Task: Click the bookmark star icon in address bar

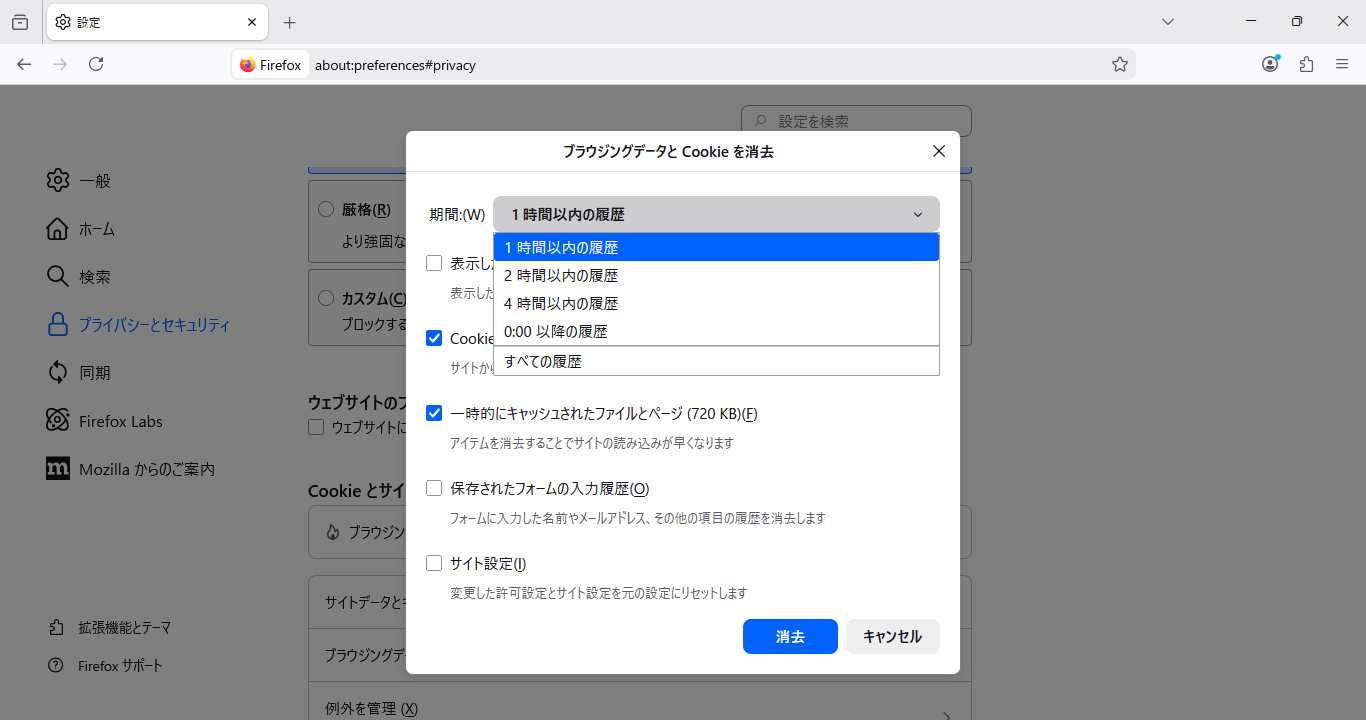Action: [x=1120, y=65]
